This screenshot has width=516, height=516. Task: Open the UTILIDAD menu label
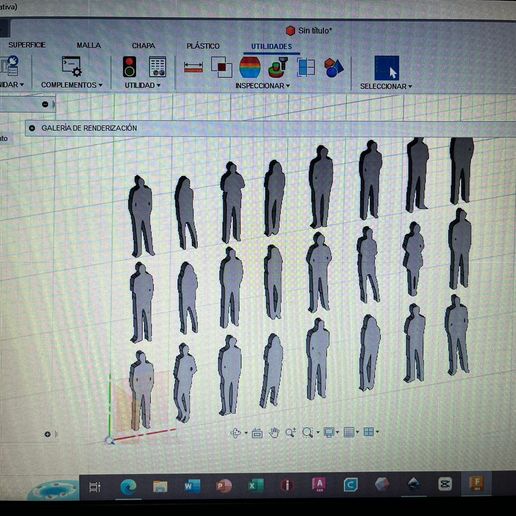pos(142,85)
